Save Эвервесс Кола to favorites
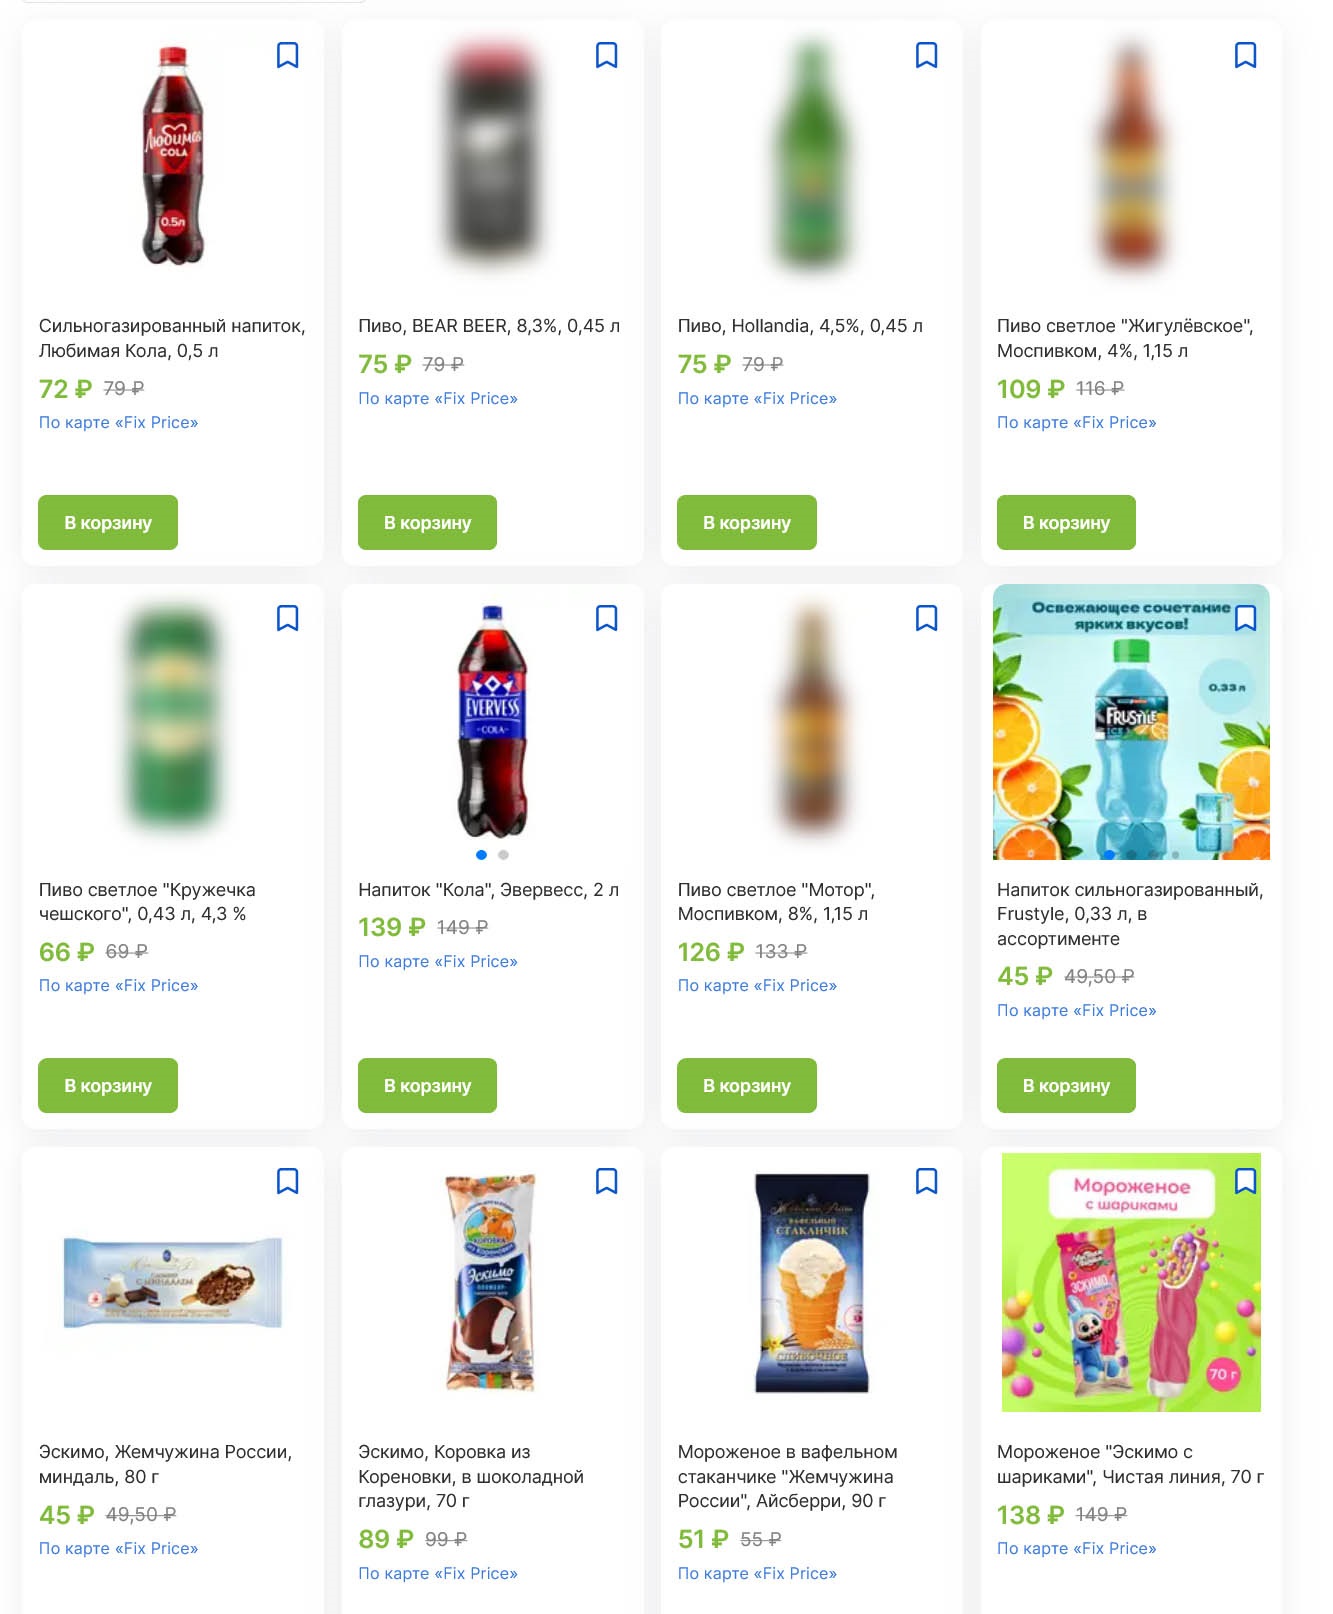 pyautogui.click(x=606, y=618)
